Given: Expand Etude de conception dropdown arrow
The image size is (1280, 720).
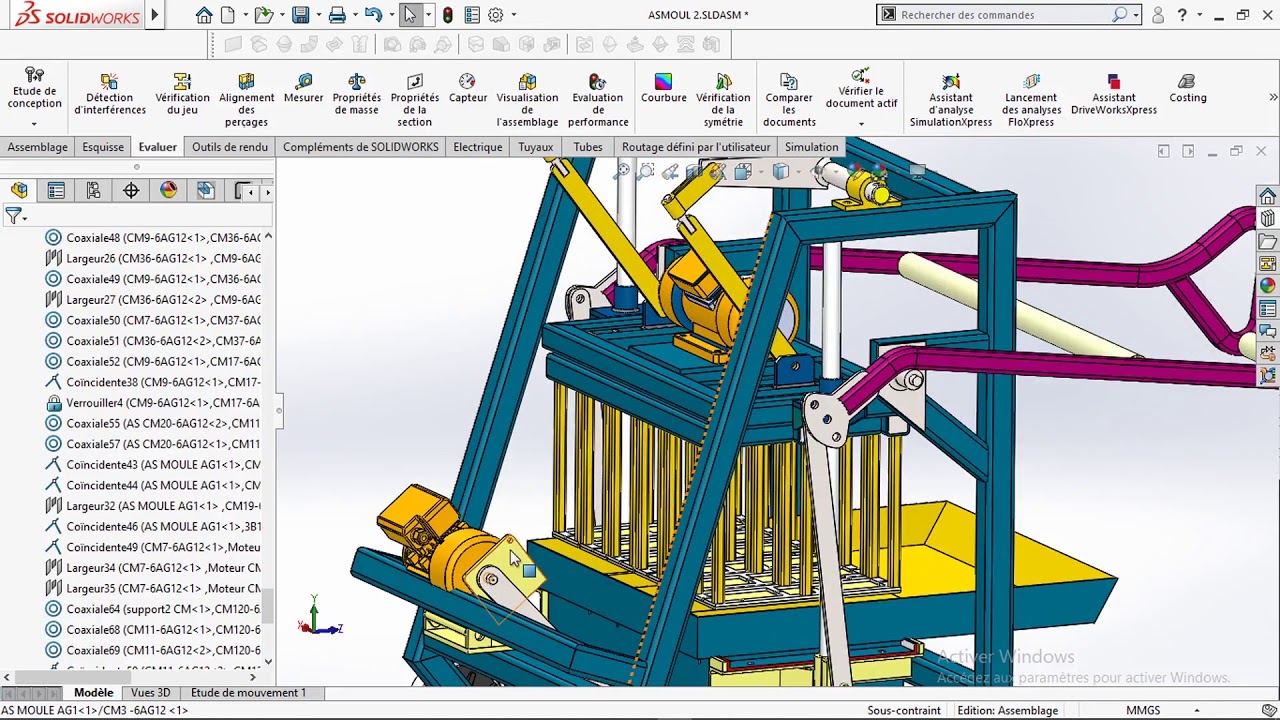Looking at the screenshot, I should point(34,124).
